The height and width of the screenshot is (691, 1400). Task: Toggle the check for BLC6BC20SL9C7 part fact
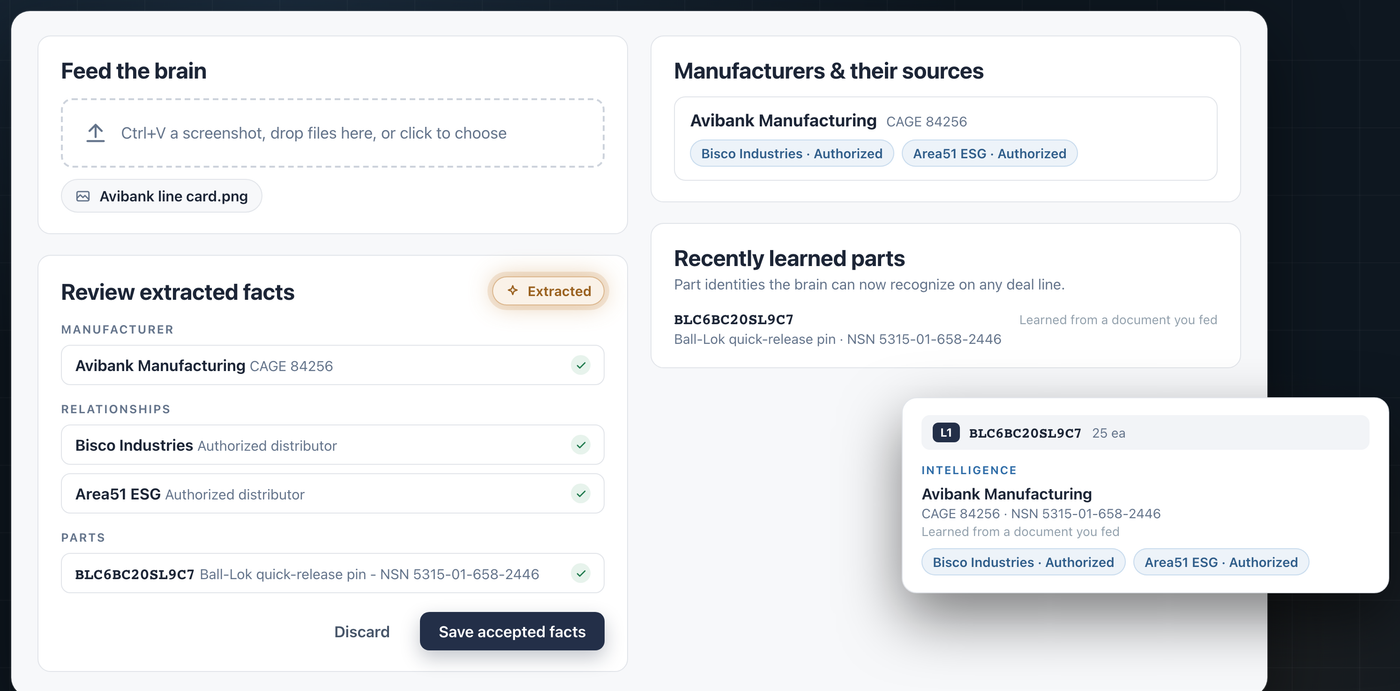coord(581,573)
